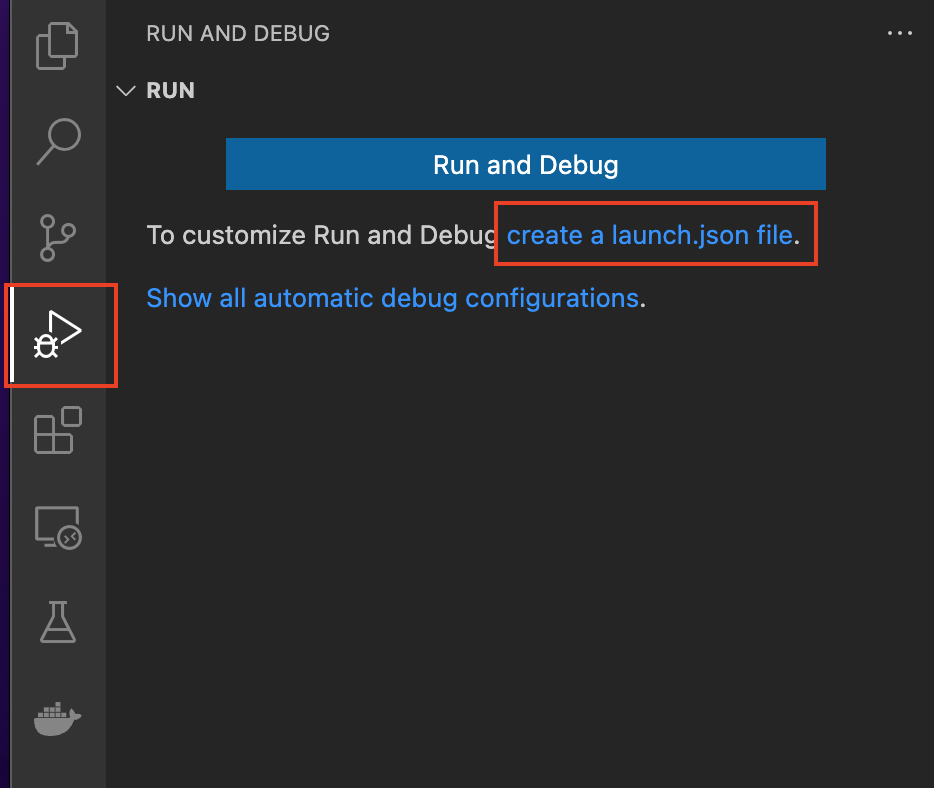Click the RUN section header label

coord(170,91)
